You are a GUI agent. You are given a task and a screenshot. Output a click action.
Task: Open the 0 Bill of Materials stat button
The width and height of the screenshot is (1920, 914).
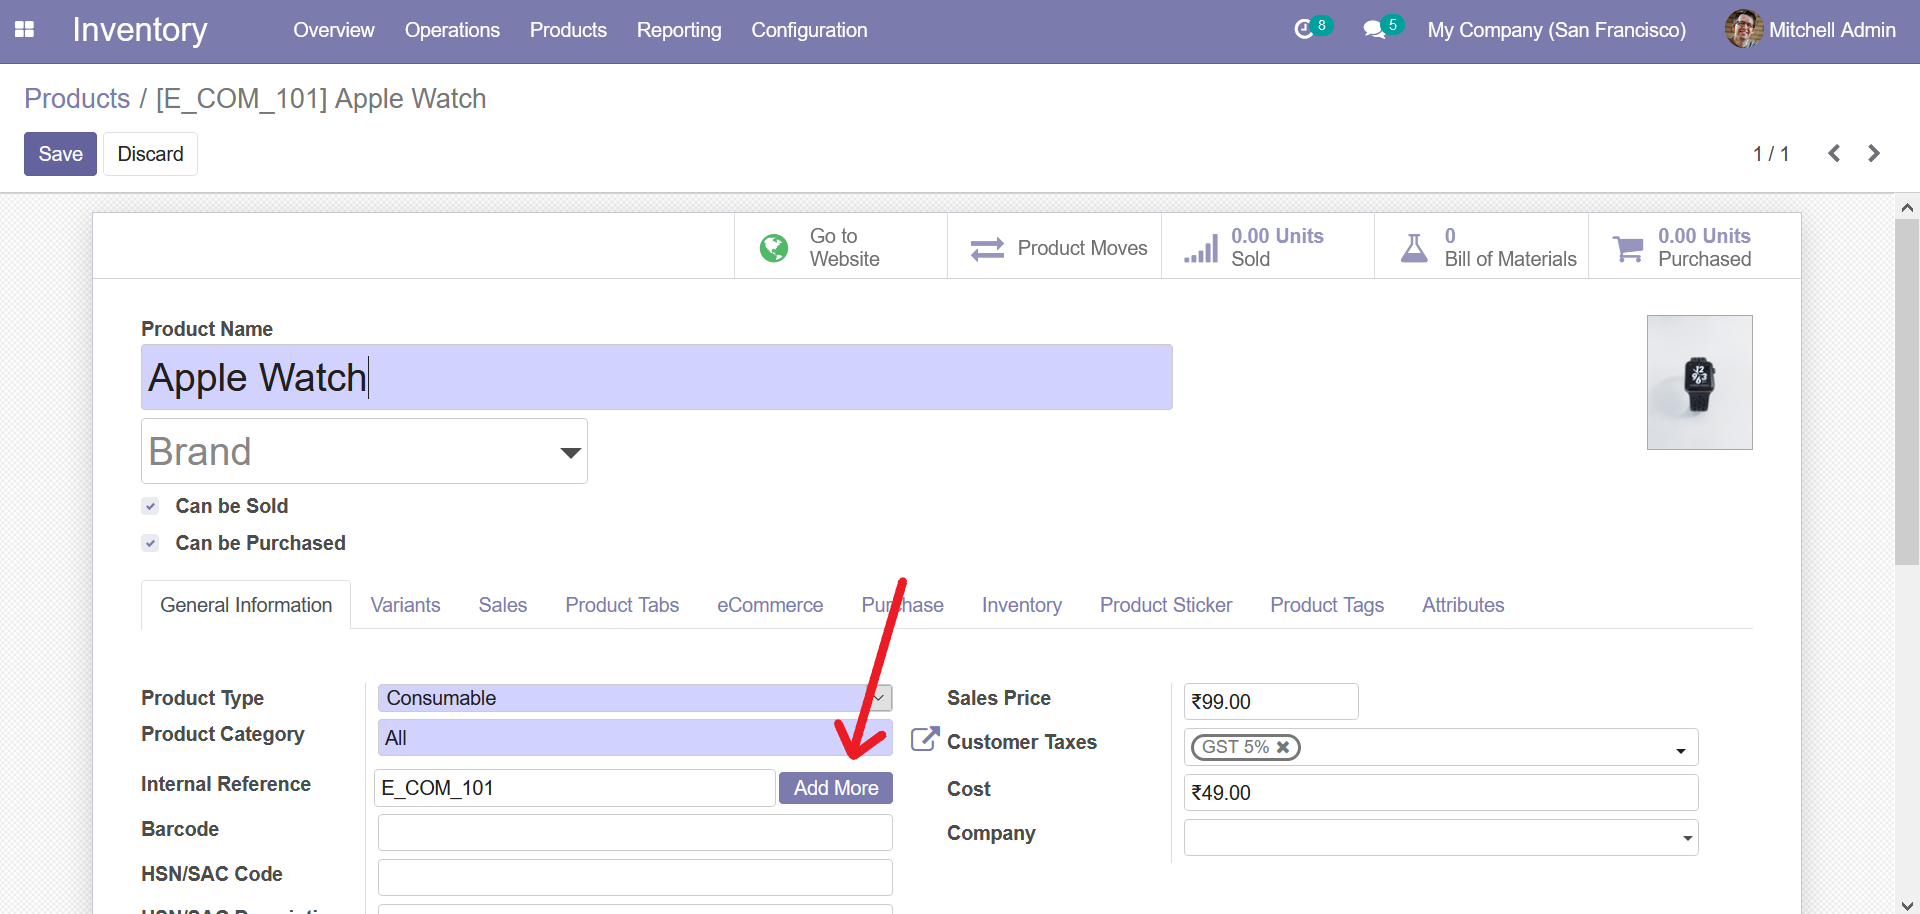1482,247
